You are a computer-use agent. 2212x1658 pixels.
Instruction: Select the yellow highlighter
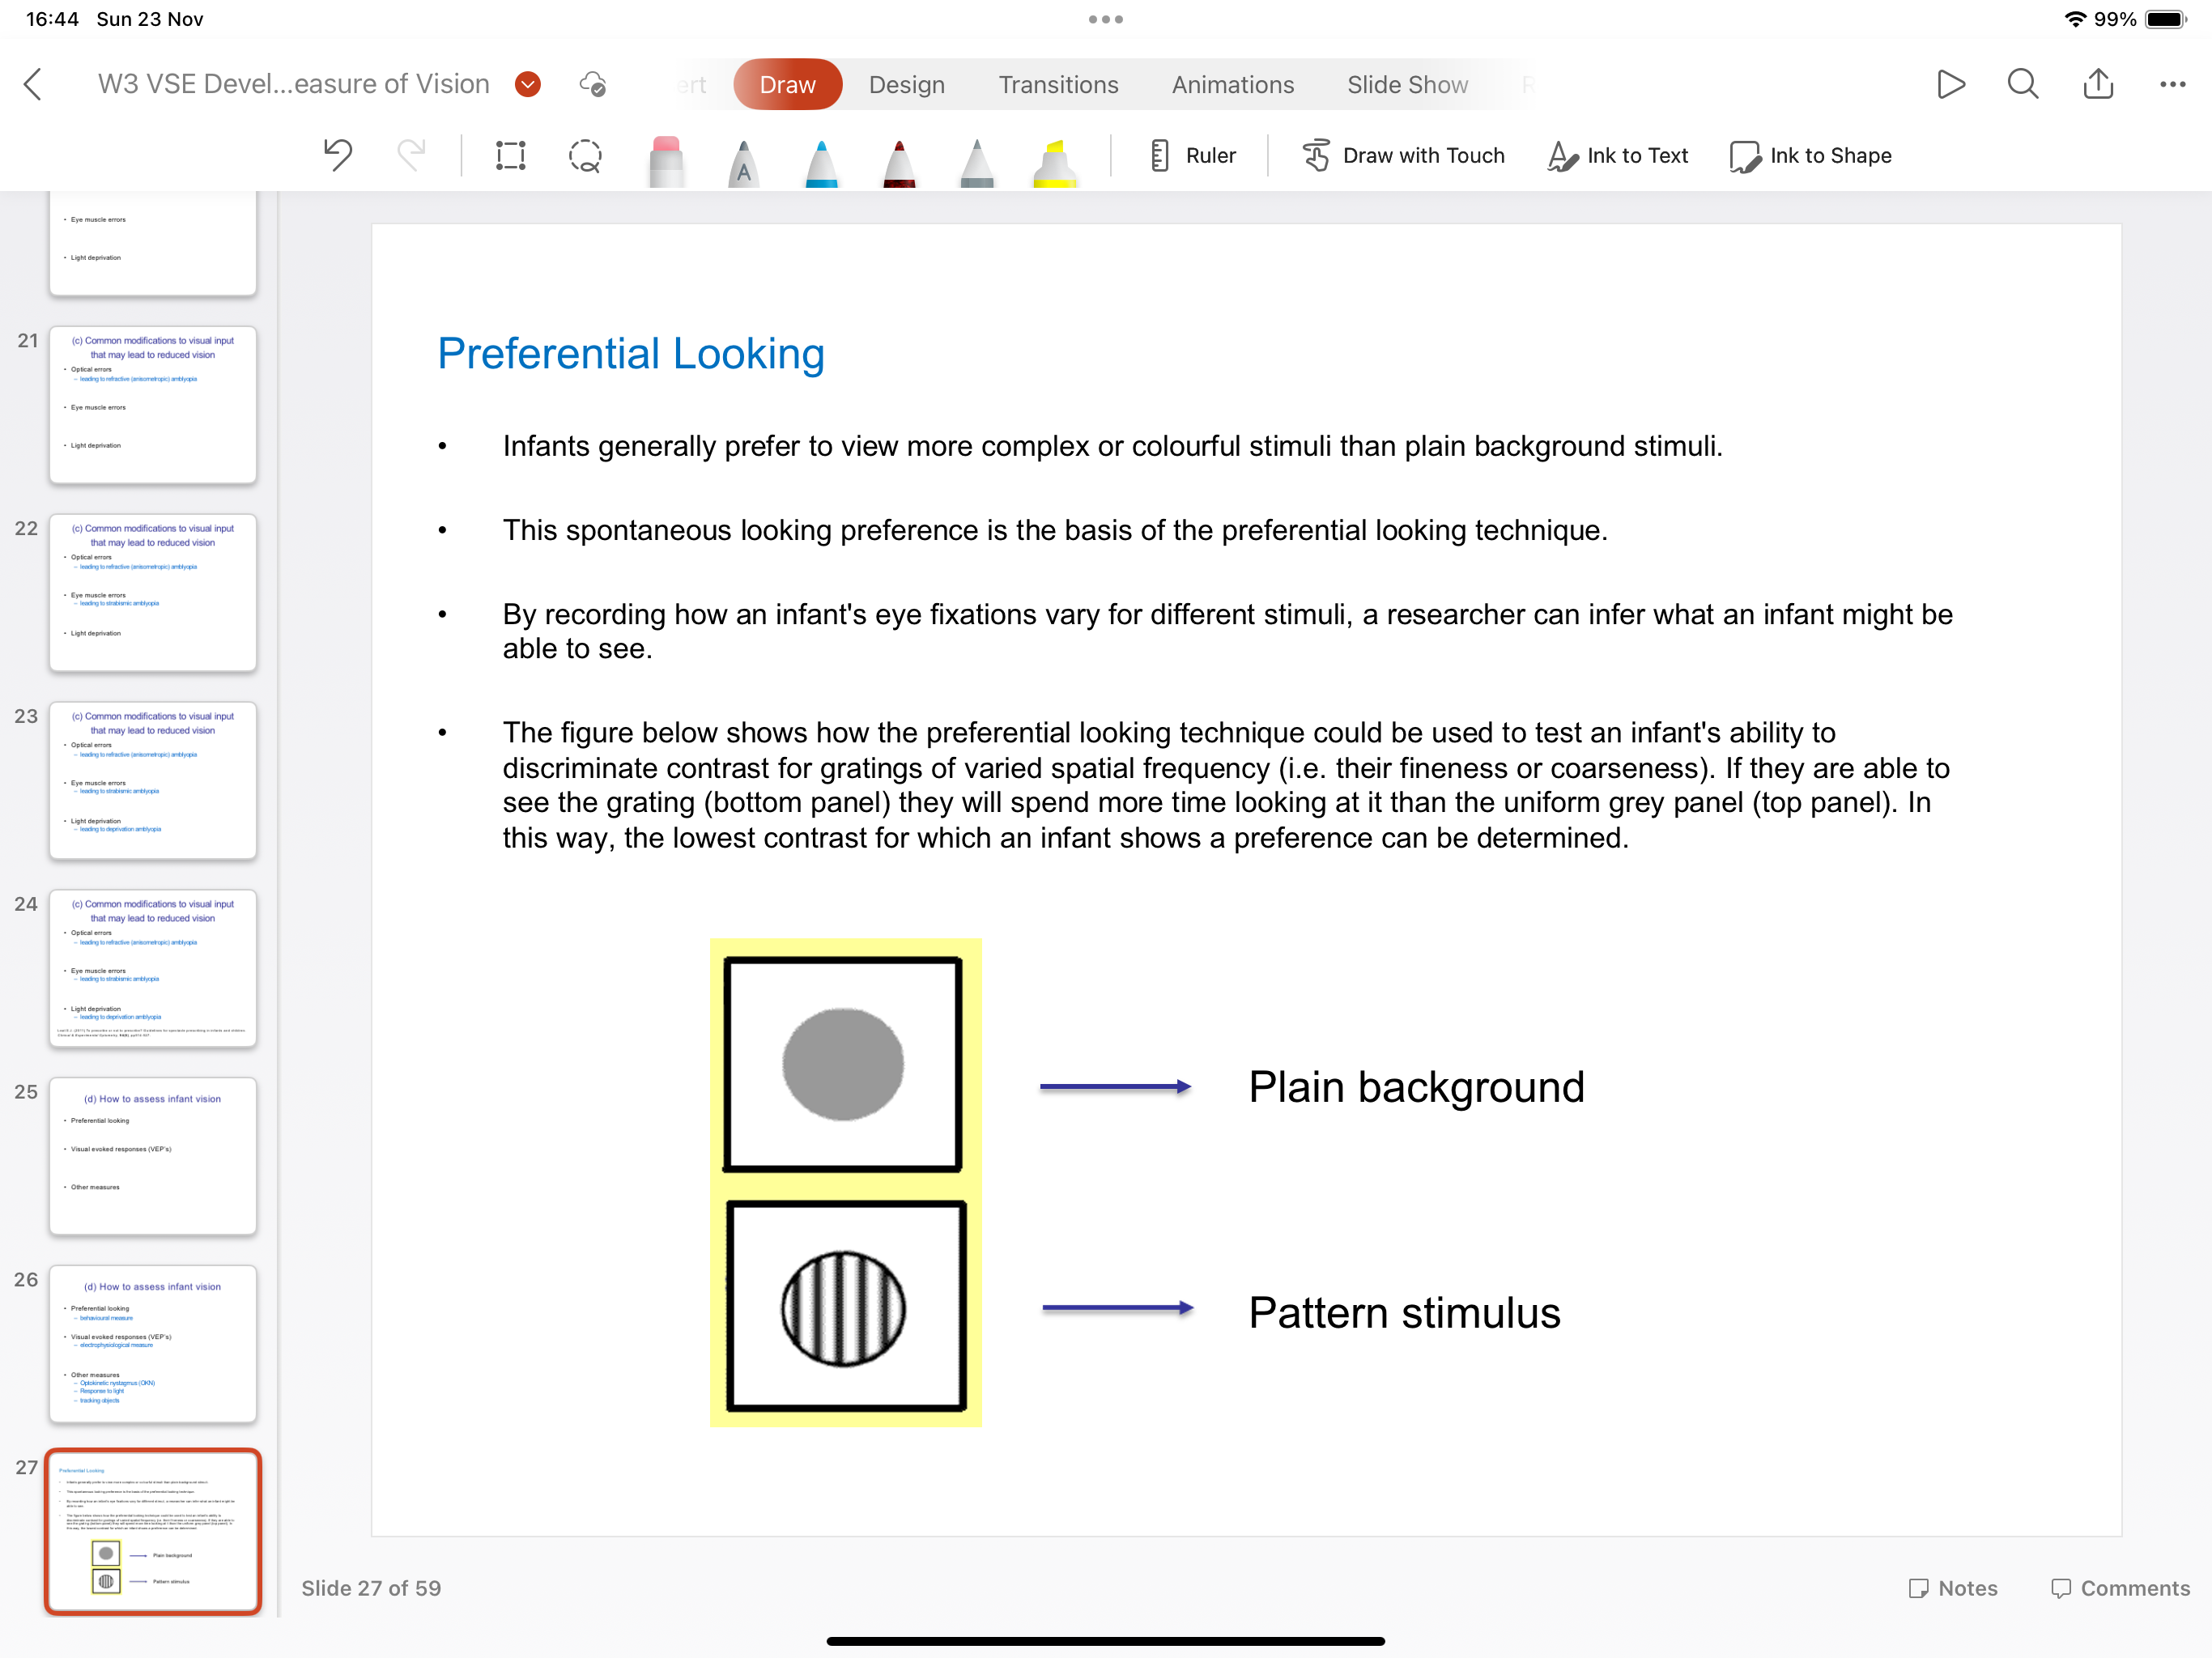coord(1054,162)
